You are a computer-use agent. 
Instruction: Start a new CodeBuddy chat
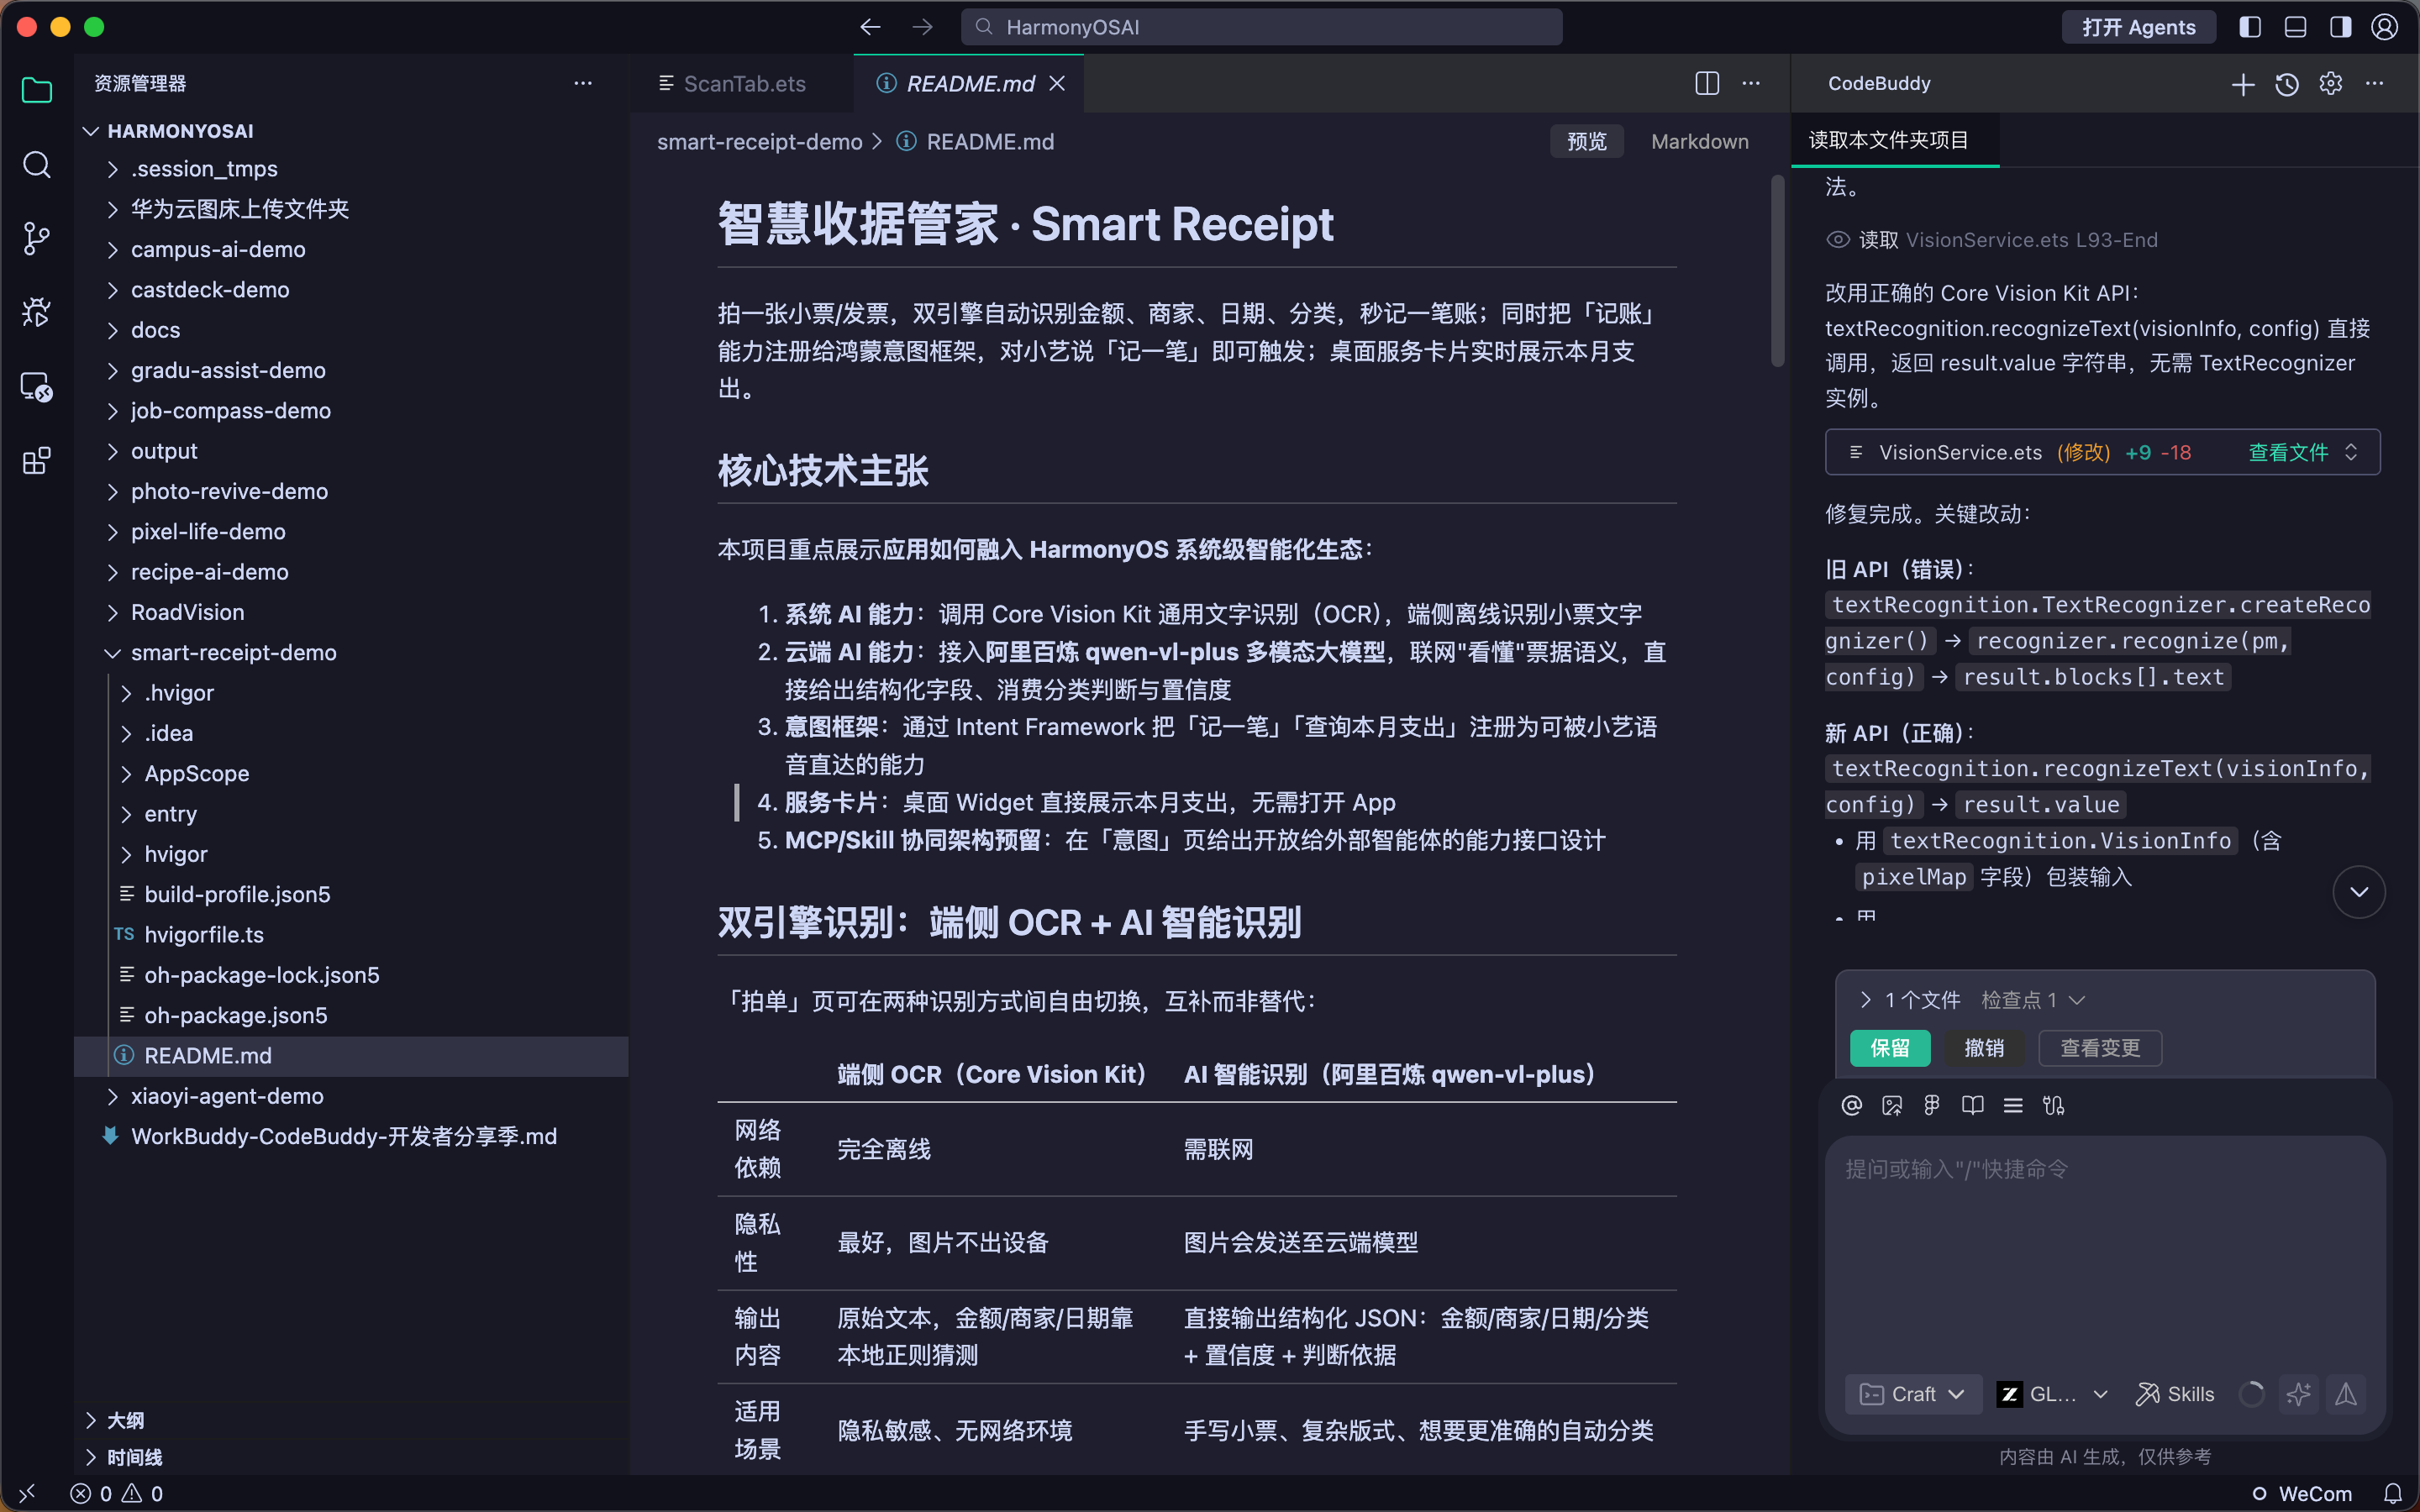click(x=2243, y=84)
